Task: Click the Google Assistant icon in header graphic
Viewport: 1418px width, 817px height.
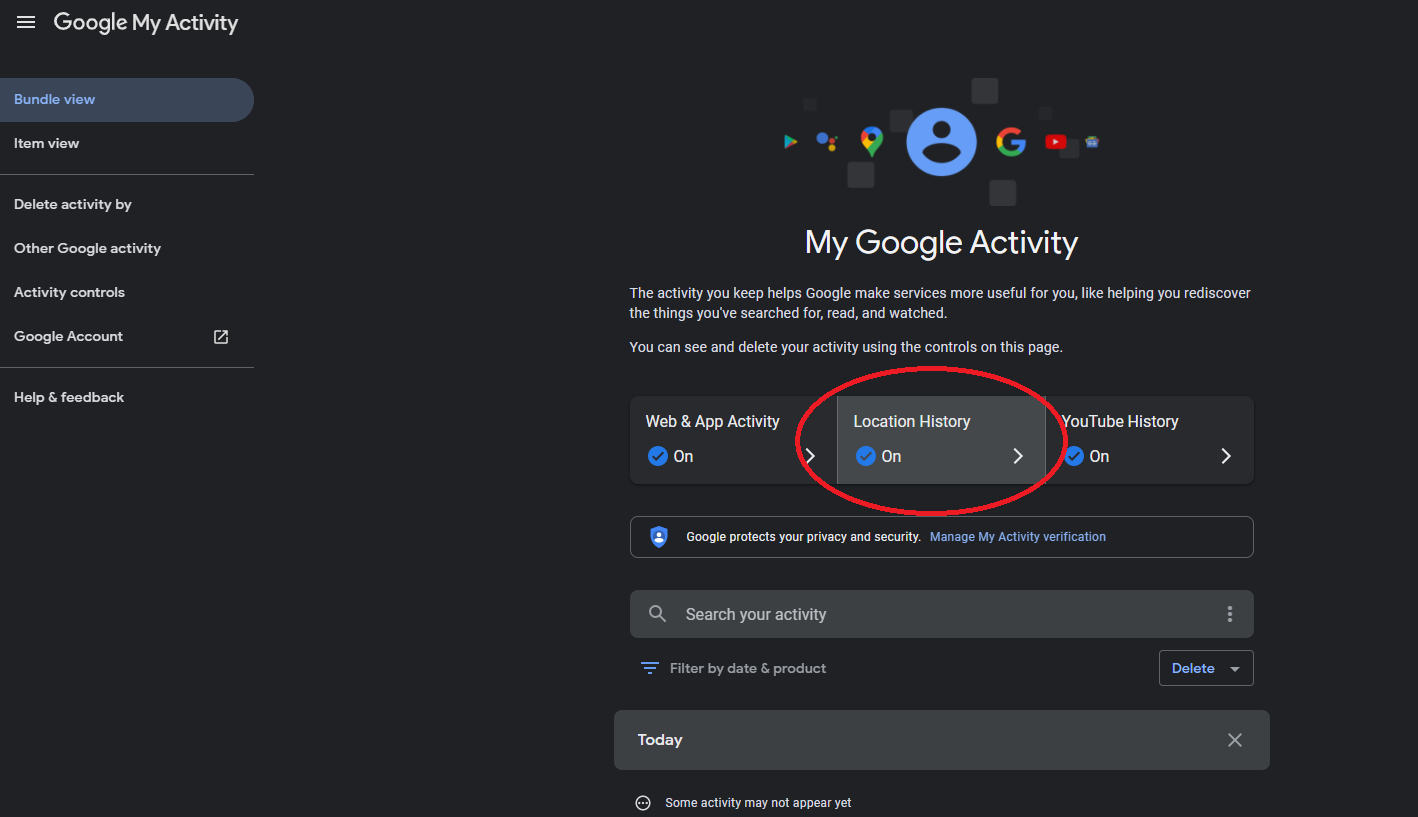Action: point(826,142)
